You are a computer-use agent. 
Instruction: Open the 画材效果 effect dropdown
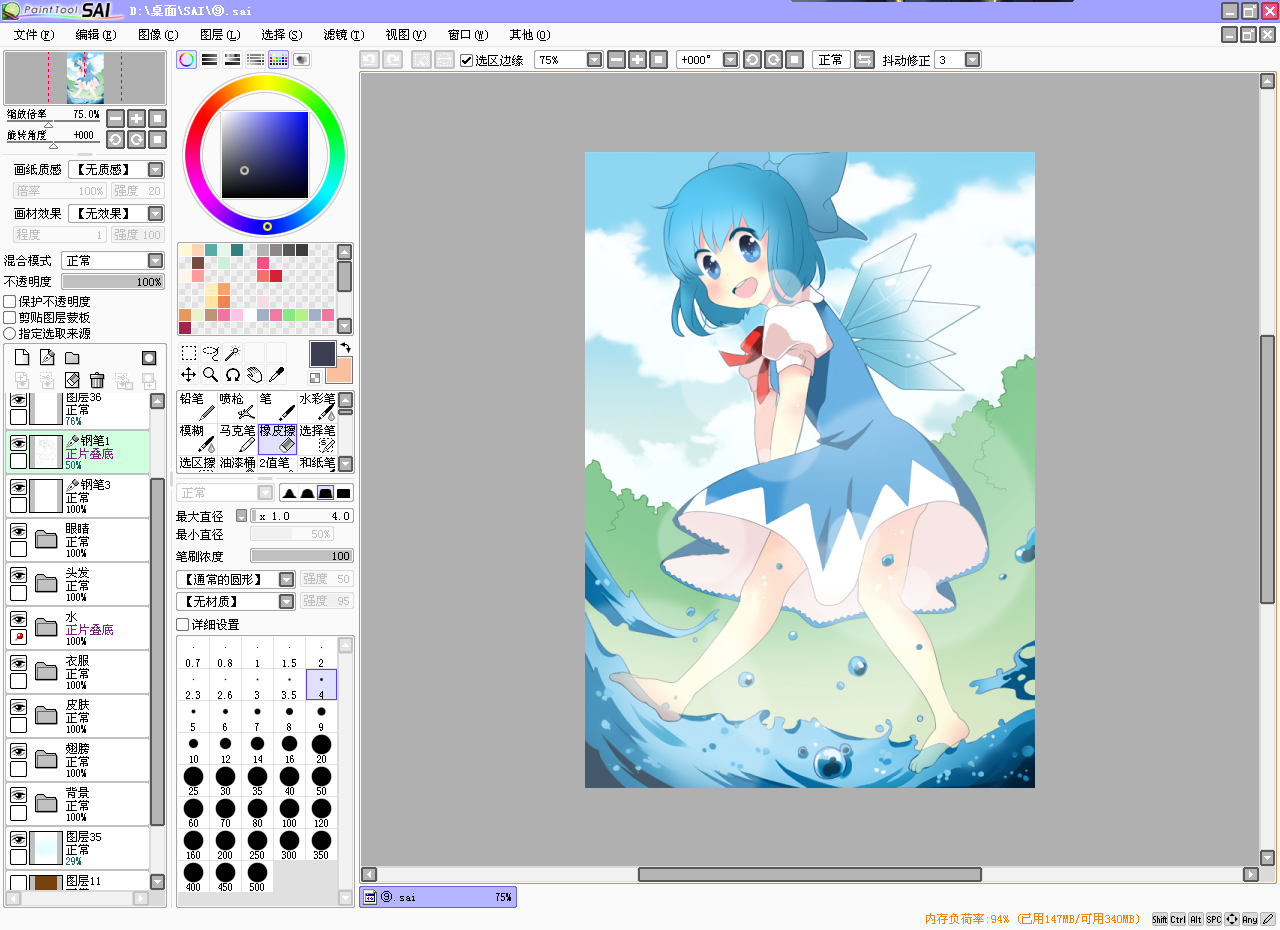pyautogui.click(x=155, y=213)
